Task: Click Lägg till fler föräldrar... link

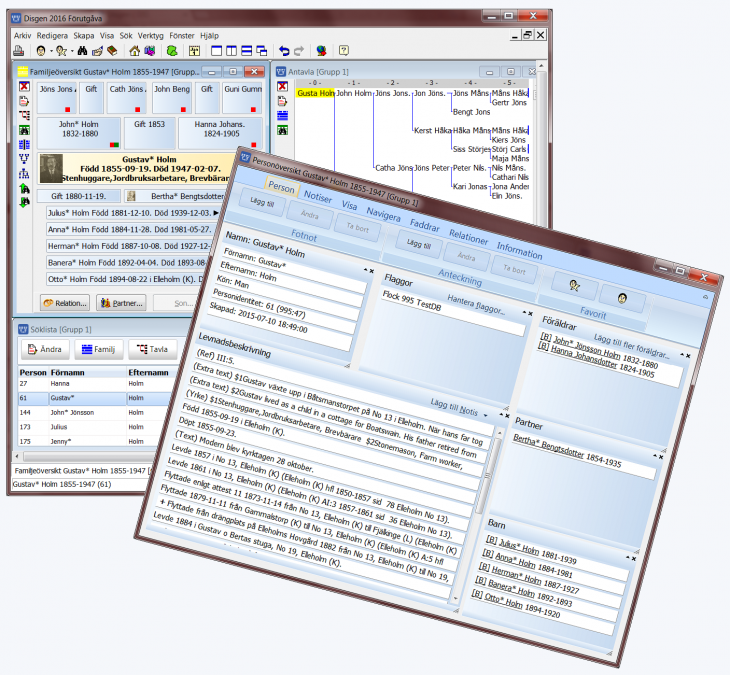Action: pyautogui.click(x=631, y=345)
